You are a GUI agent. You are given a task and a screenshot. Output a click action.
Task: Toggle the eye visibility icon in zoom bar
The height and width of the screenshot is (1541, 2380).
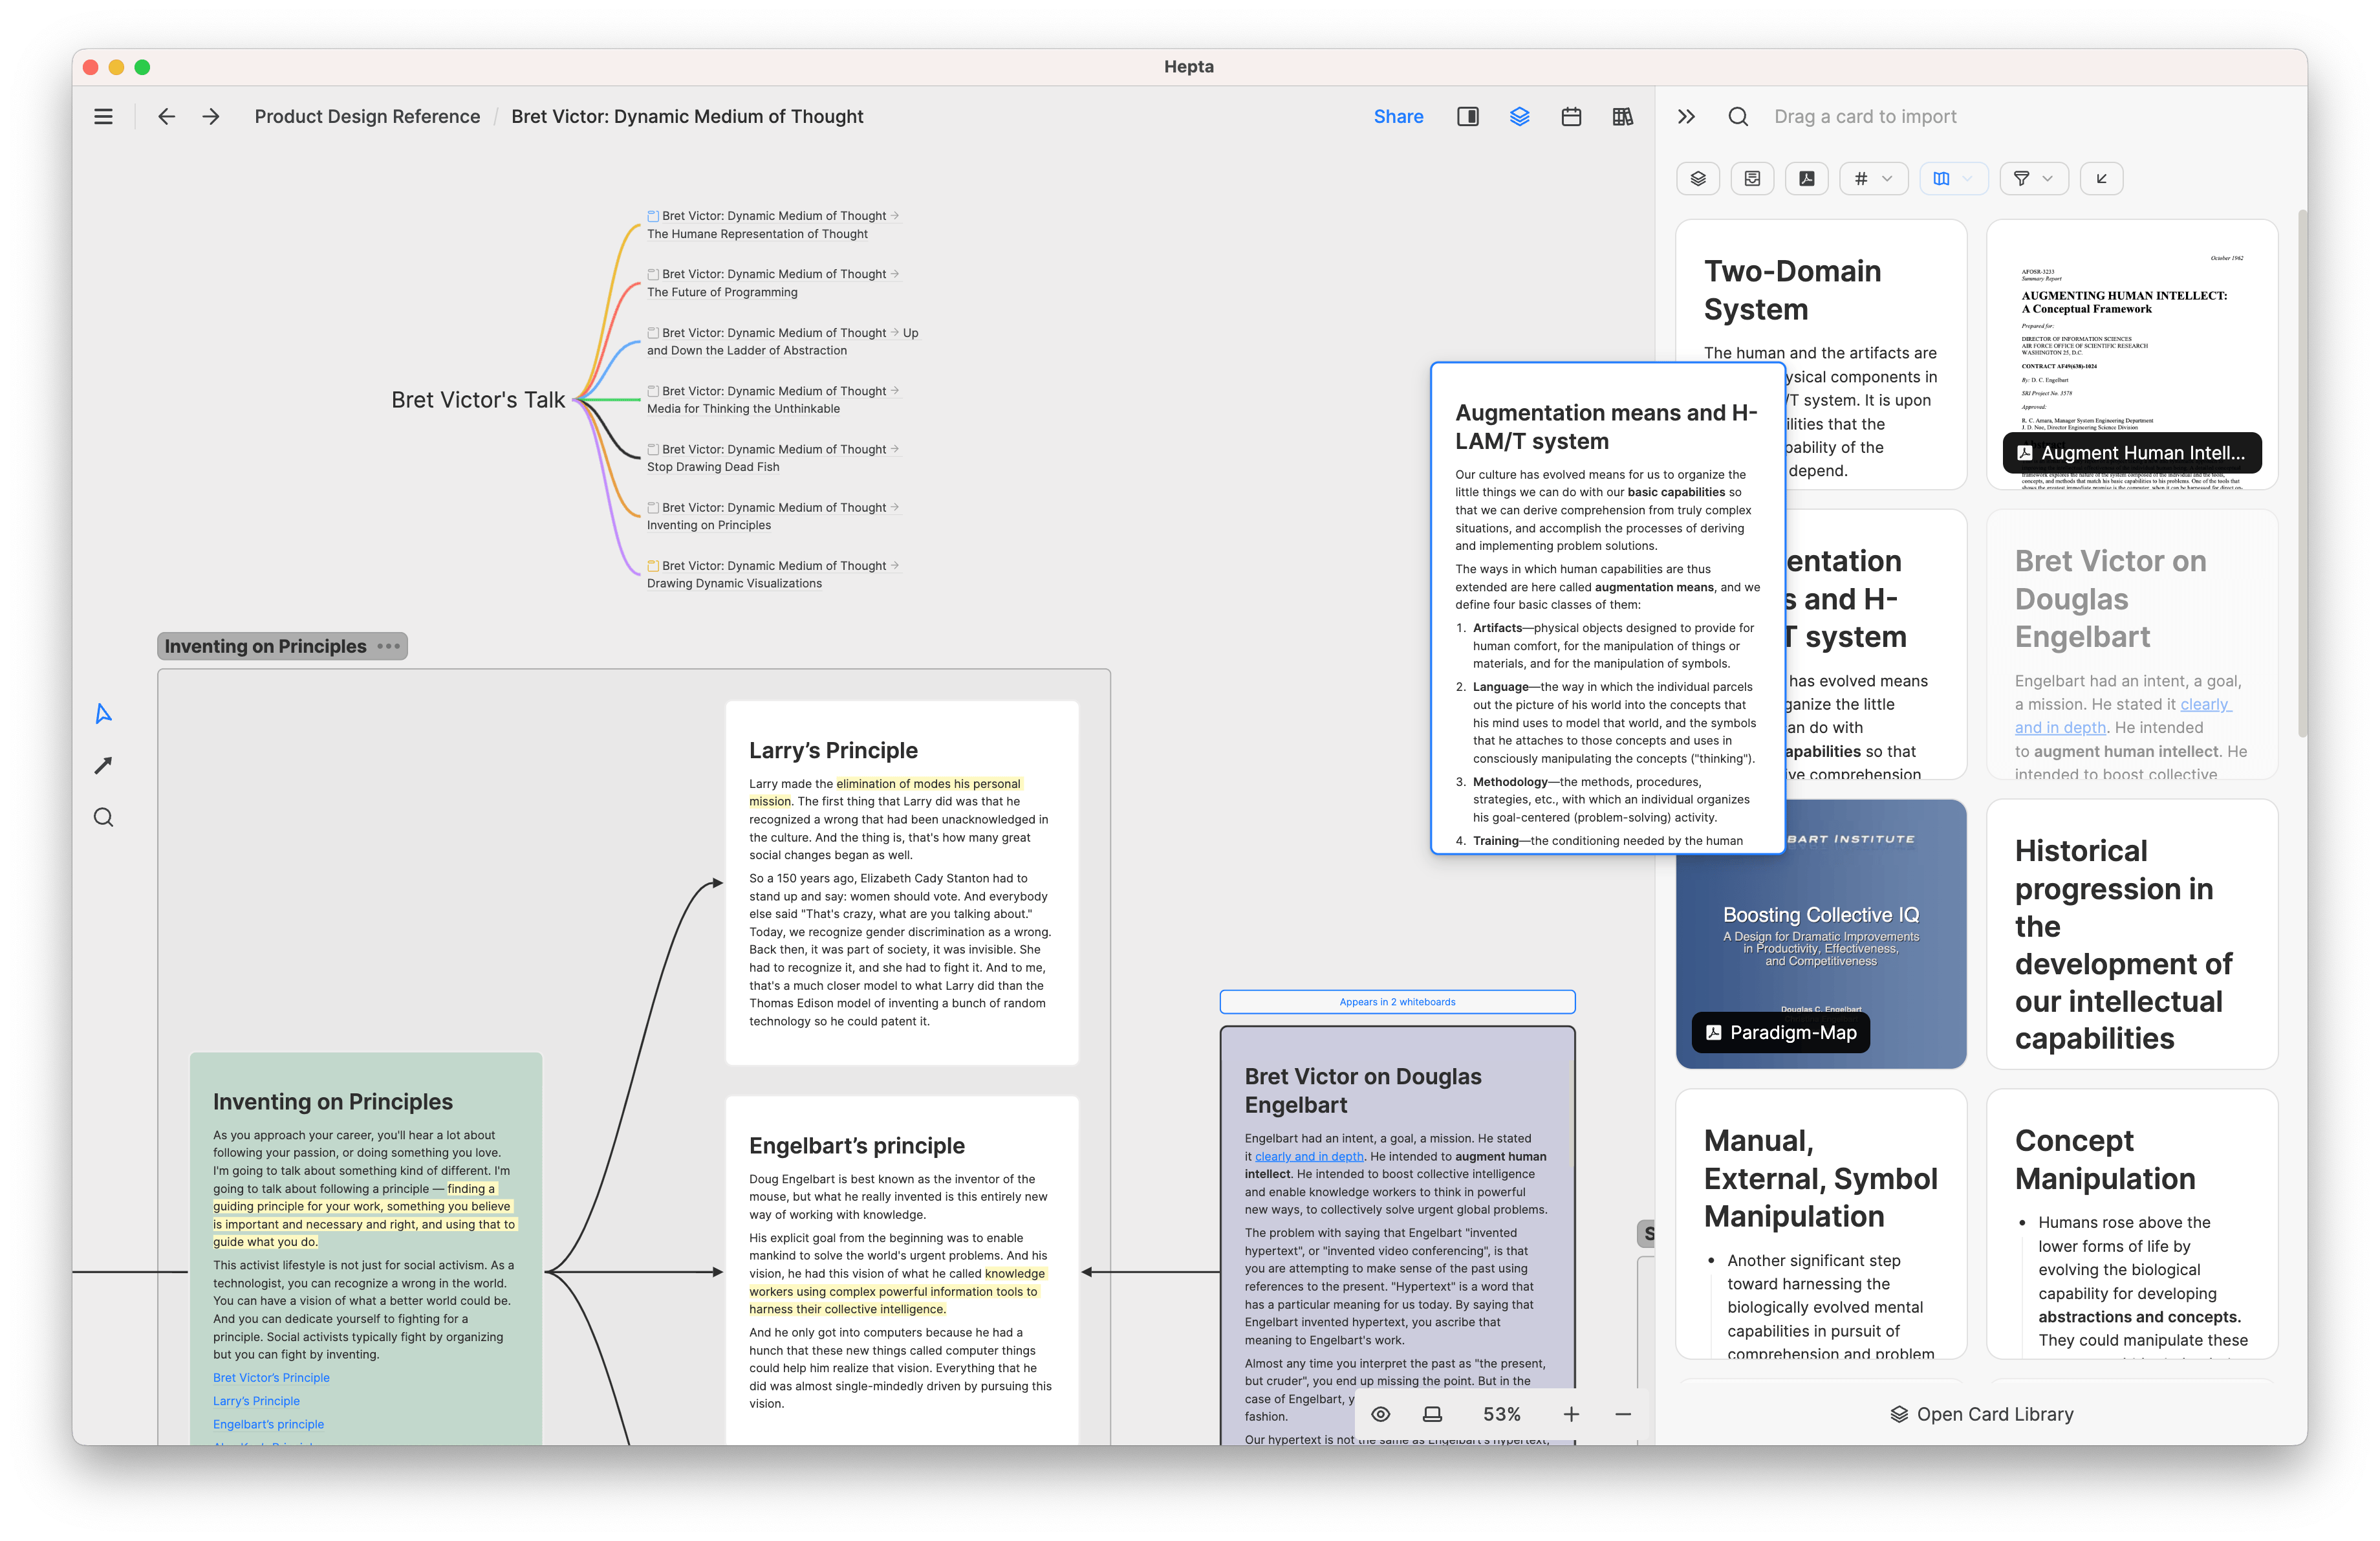tap(1380, 1414)
